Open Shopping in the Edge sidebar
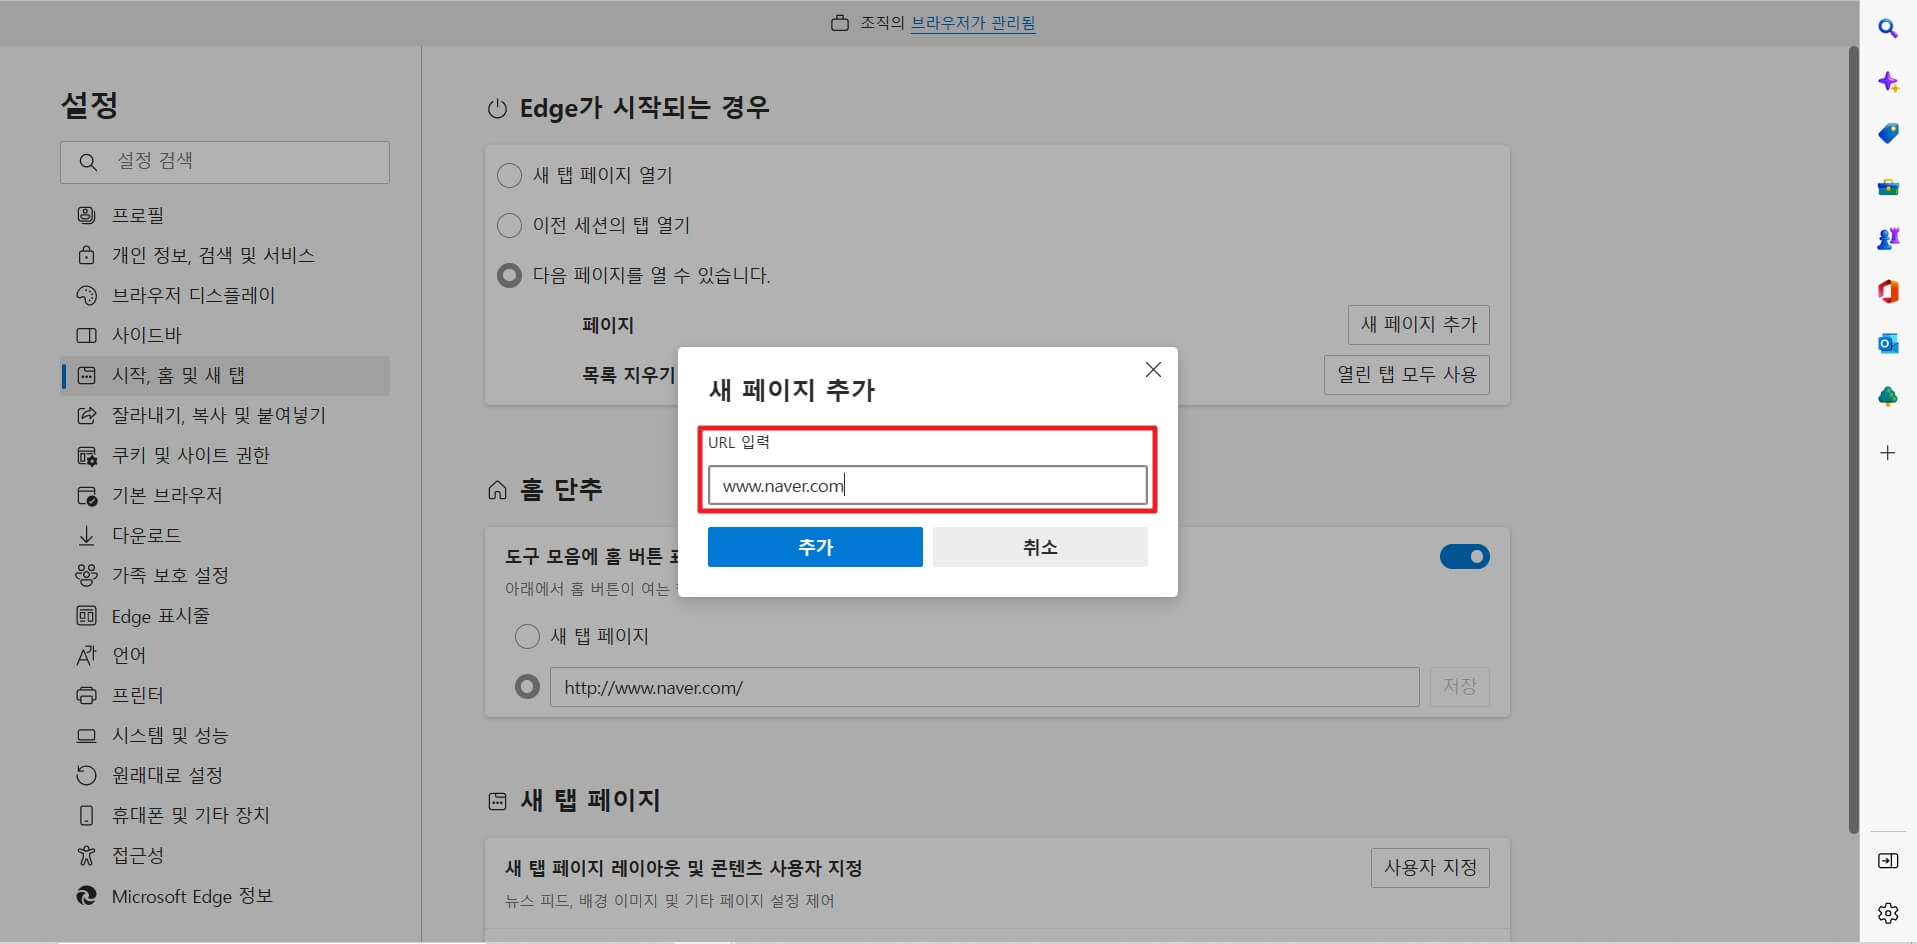 1888,133
